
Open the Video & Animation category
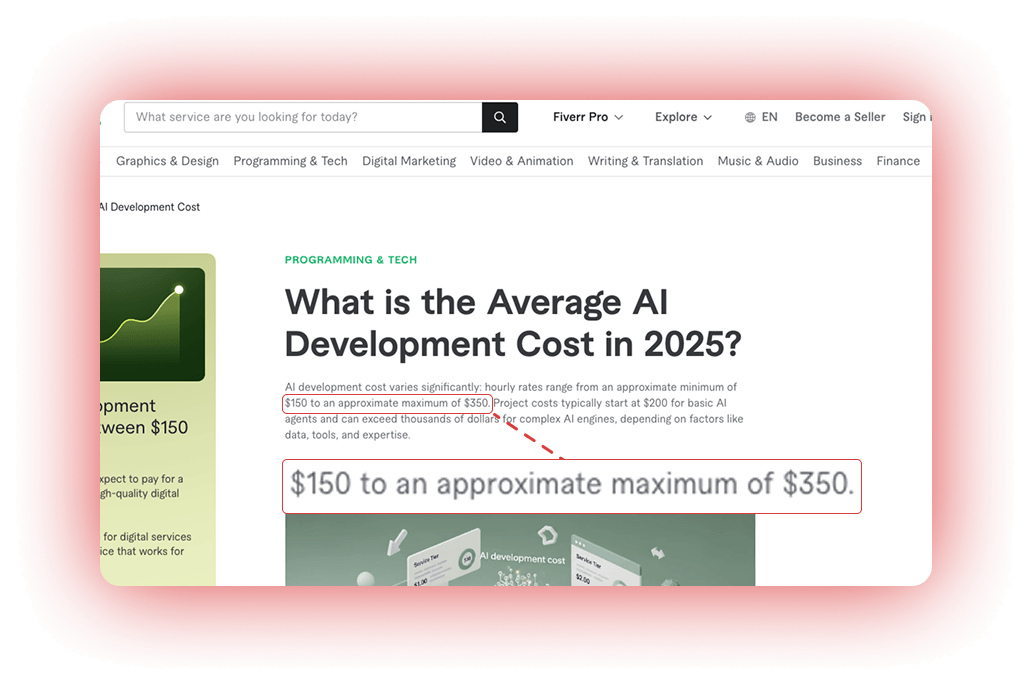click(521, 161)
